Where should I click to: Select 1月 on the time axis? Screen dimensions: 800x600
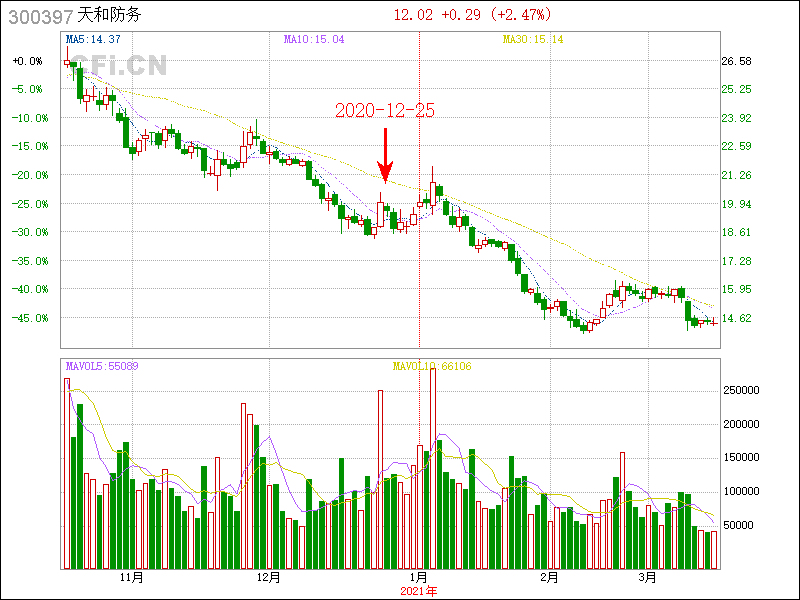click(x=418, y=578)
